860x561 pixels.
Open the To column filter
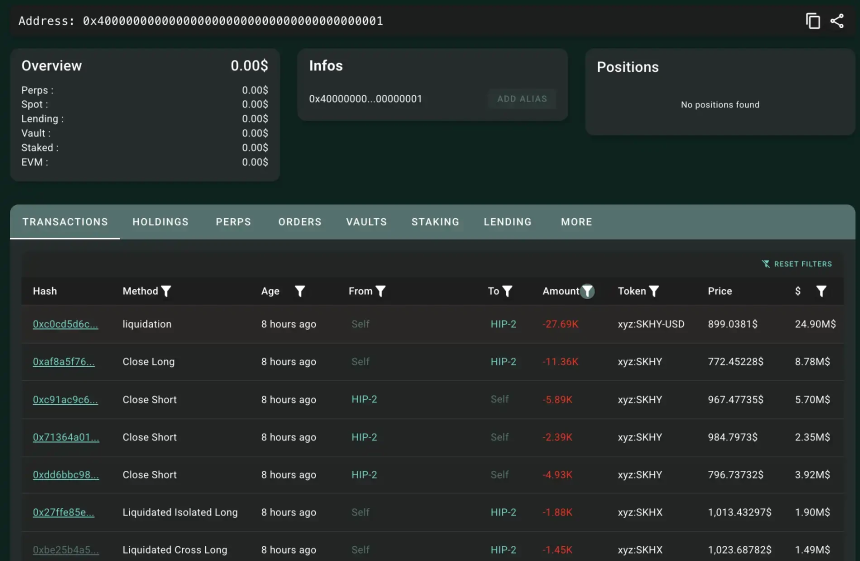pos(507,291)
